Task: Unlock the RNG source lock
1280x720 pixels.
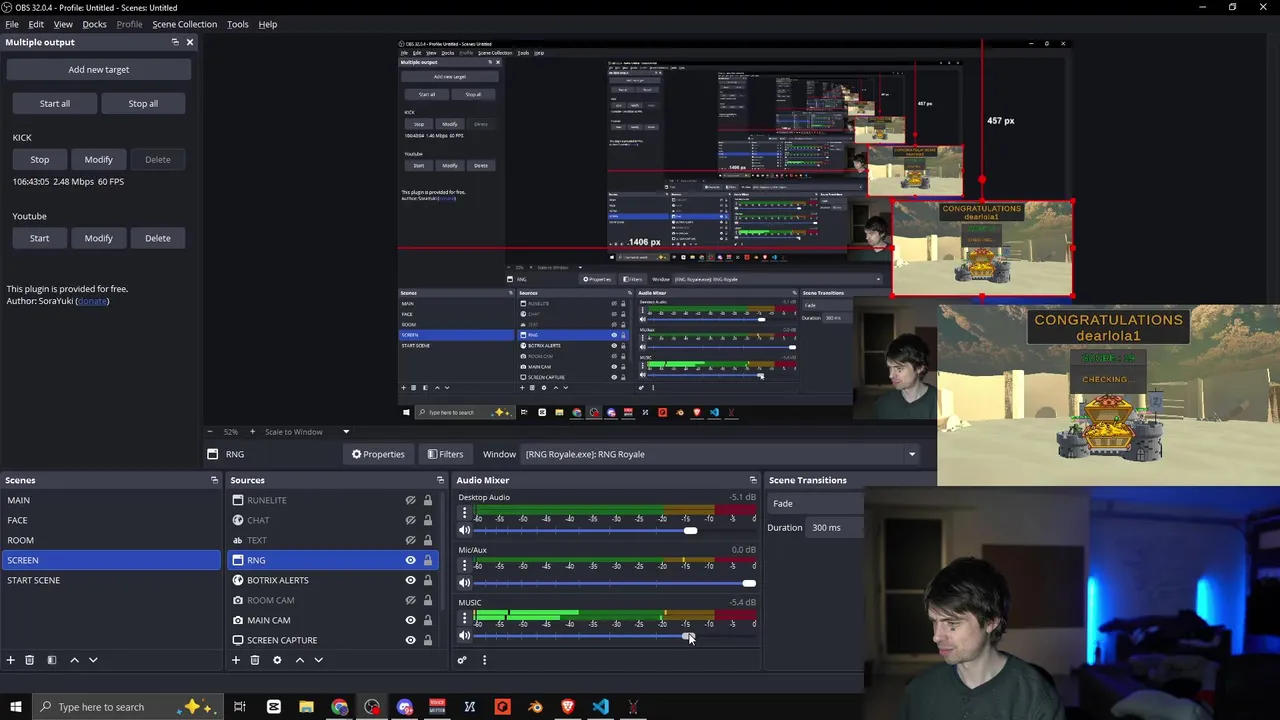Action: 428,560
